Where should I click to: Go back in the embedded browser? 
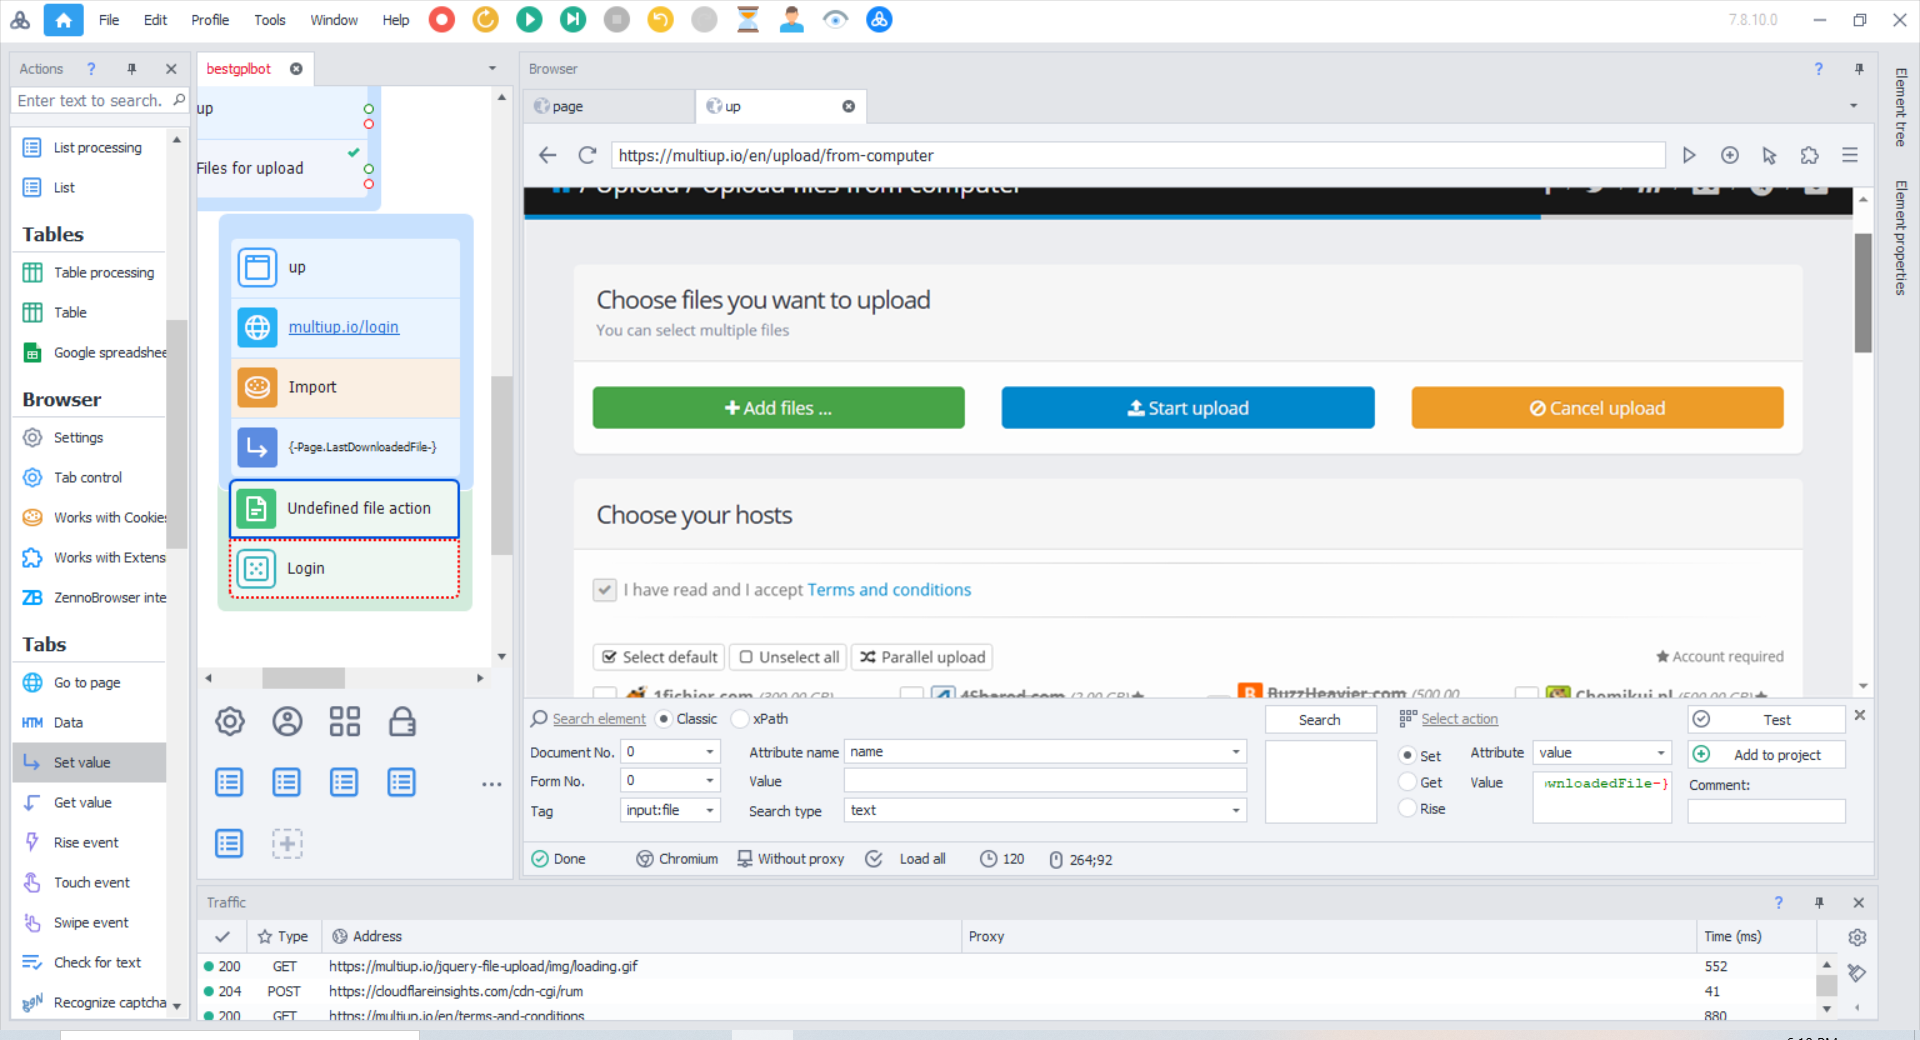(x=547, y=155)
